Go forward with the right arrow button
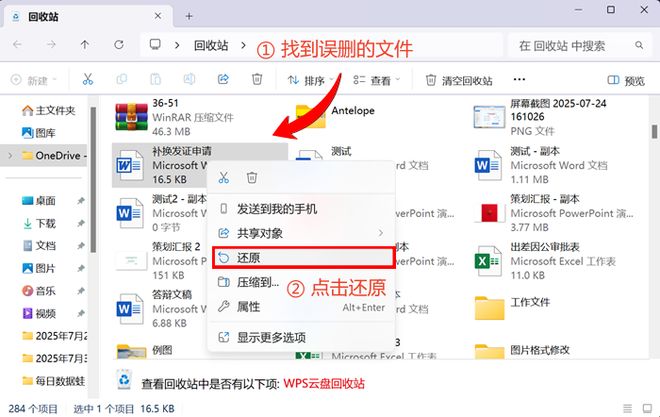The width and height of the screenshot is (660, 417). [x=51, y=44]
